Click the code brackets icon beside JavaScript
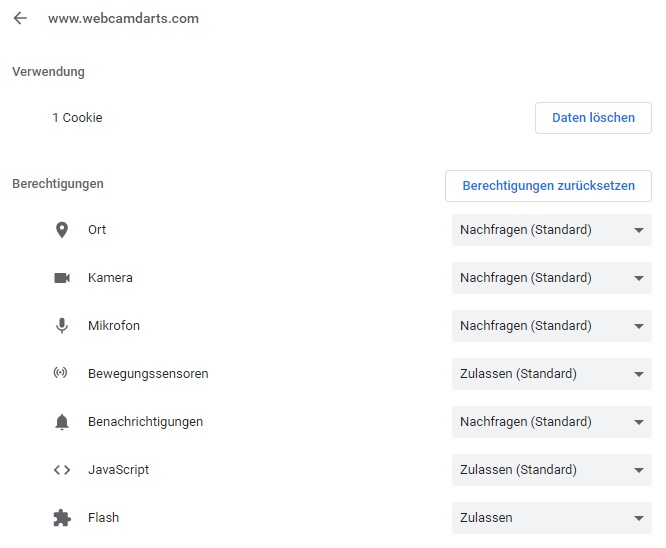 click(x=62, y=470)
